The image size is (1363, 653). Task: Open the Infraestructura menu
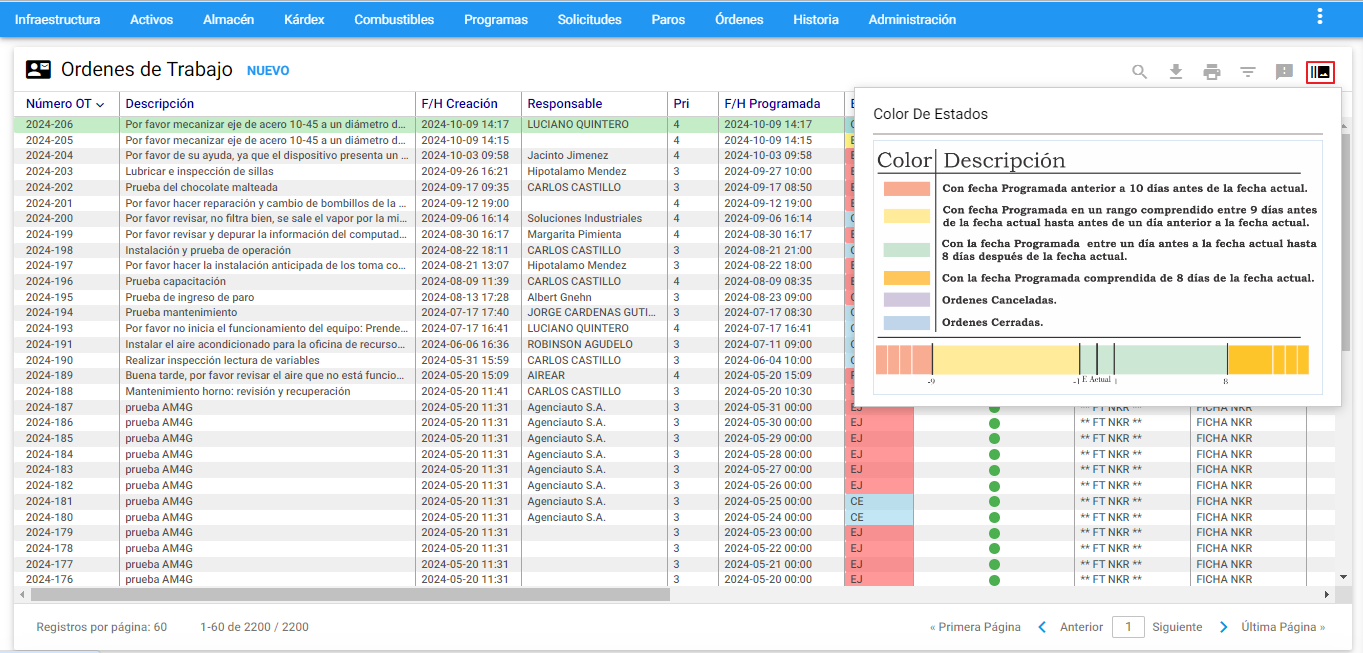(57, 19)
